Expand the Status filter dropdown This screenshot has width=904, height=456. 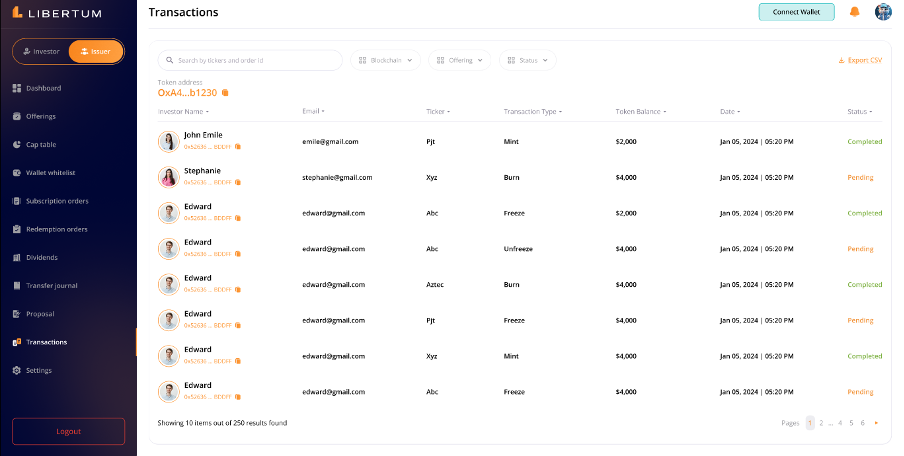[x=527, y=61]
